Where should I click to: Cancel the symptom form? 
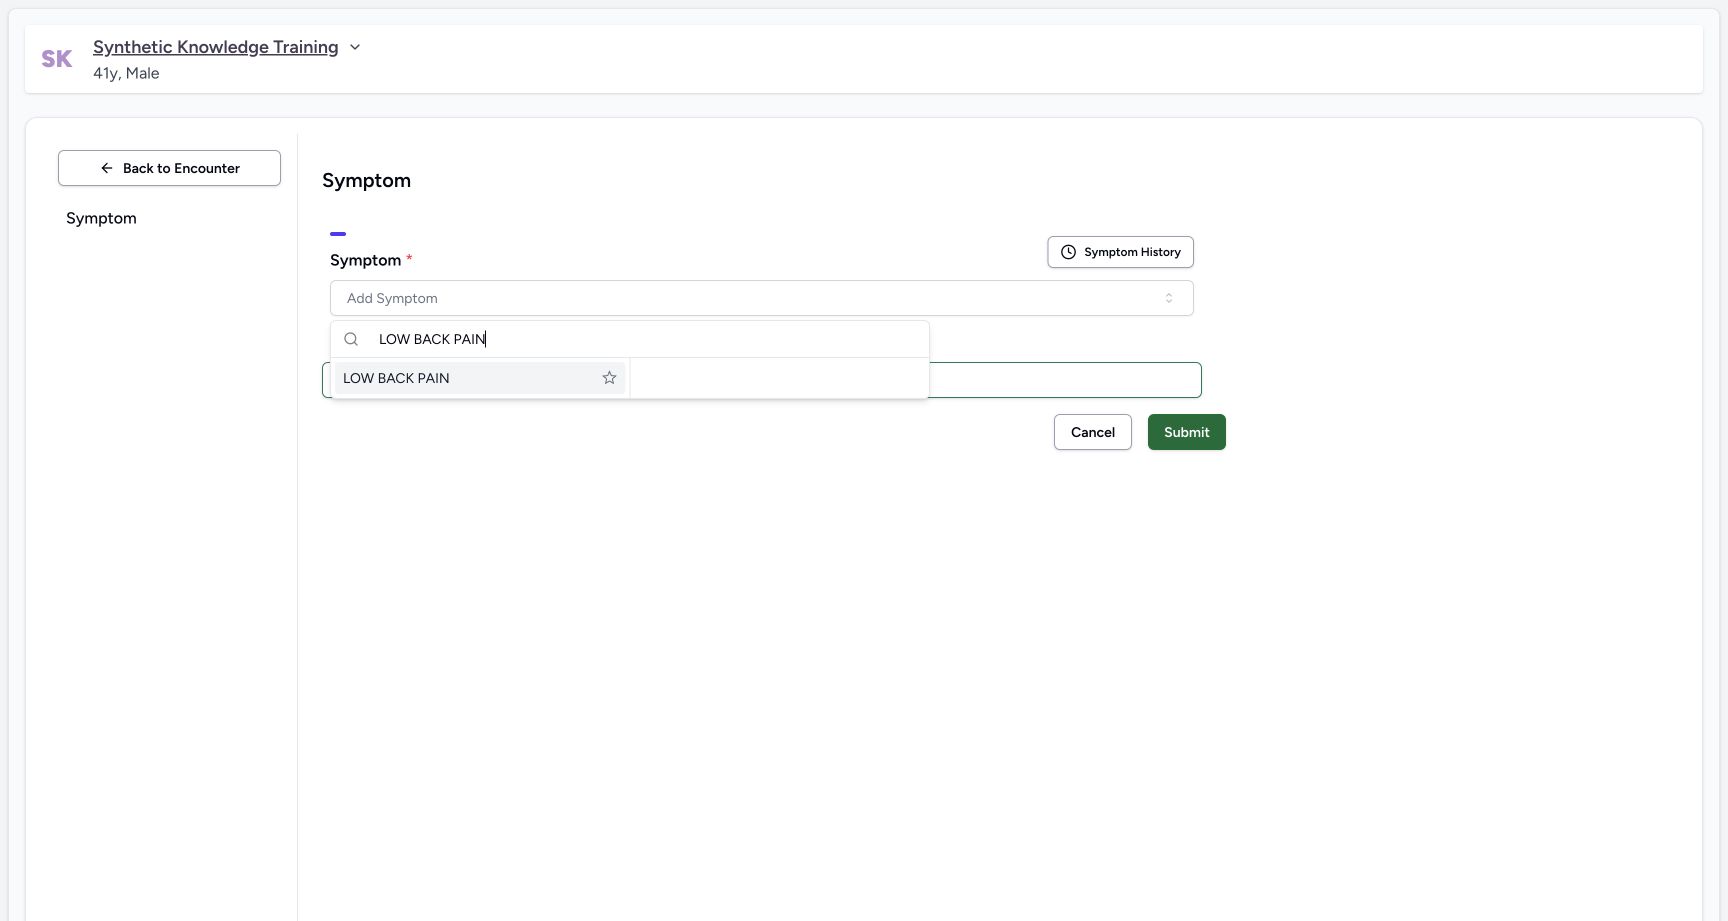[x=1092, y=432]
